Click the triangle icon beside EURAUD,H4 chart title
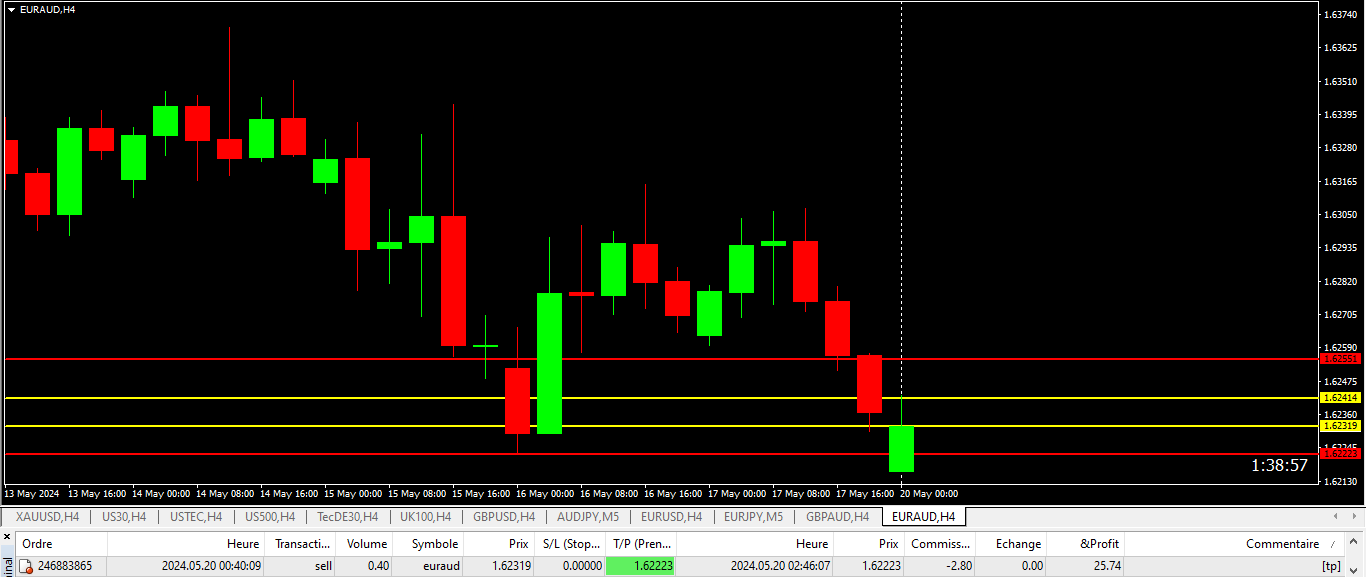 coord(11,9)
